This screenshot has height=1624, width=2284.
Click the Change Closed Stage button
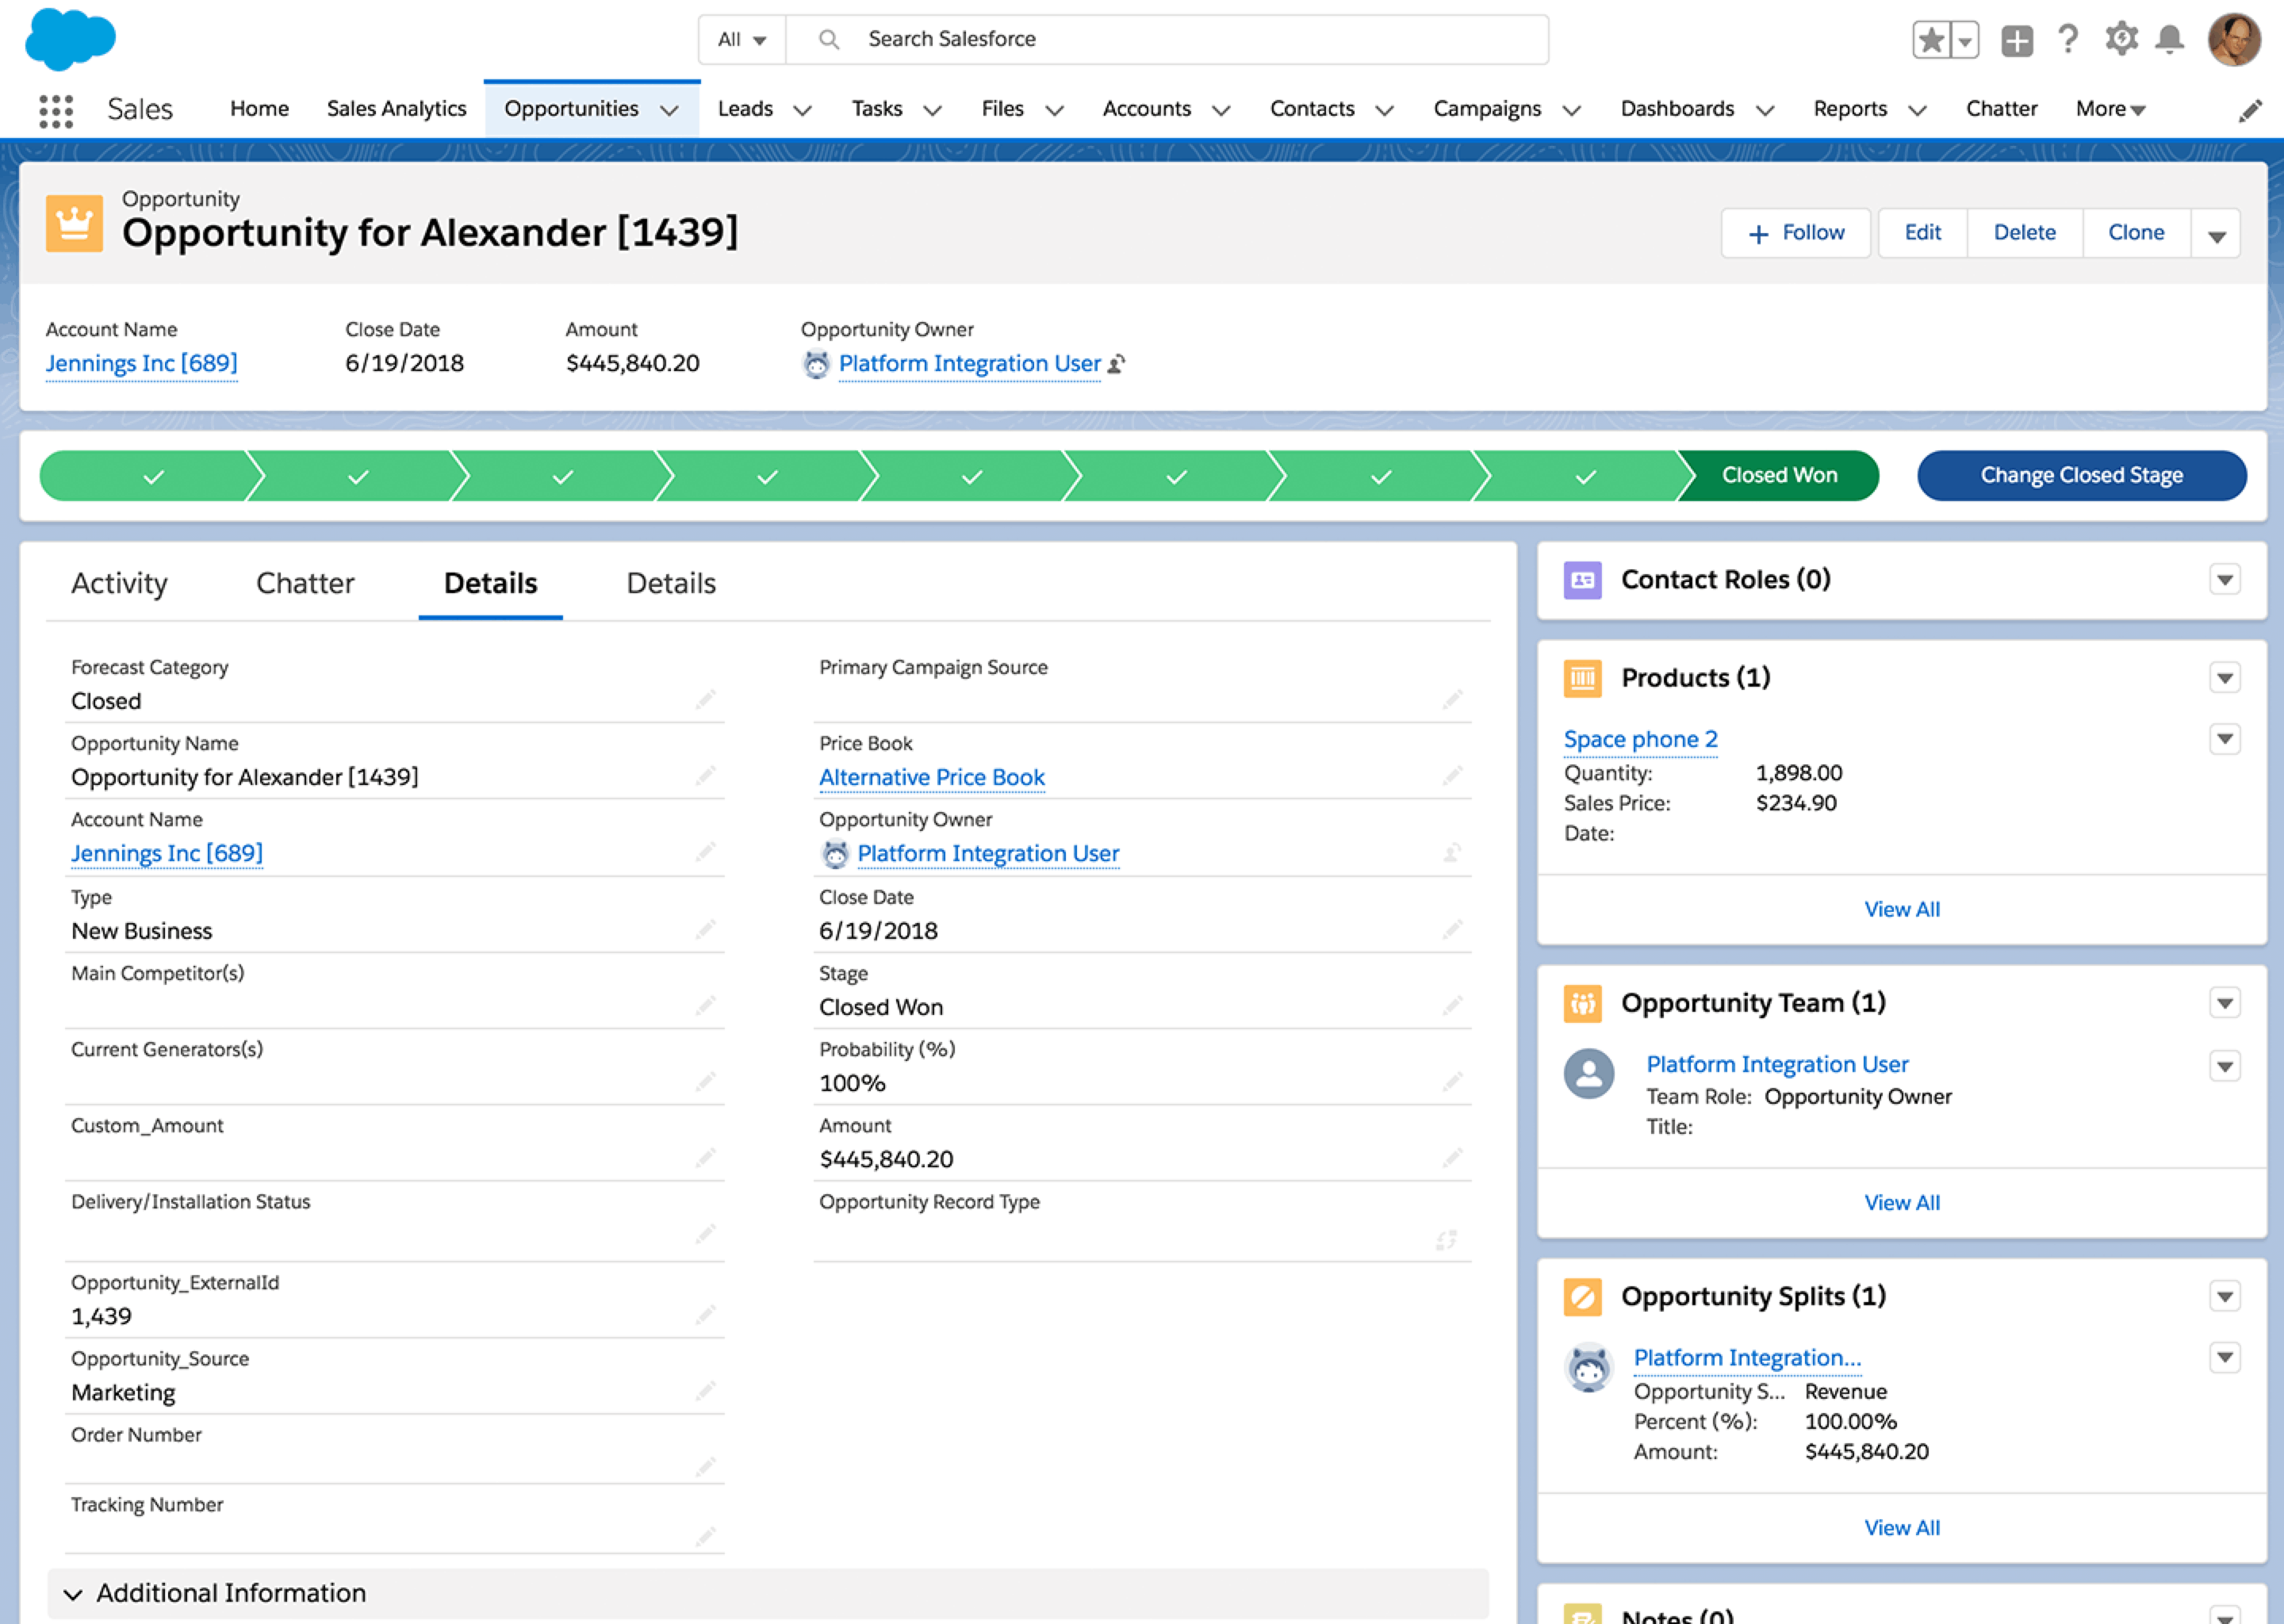point(2081,475)
